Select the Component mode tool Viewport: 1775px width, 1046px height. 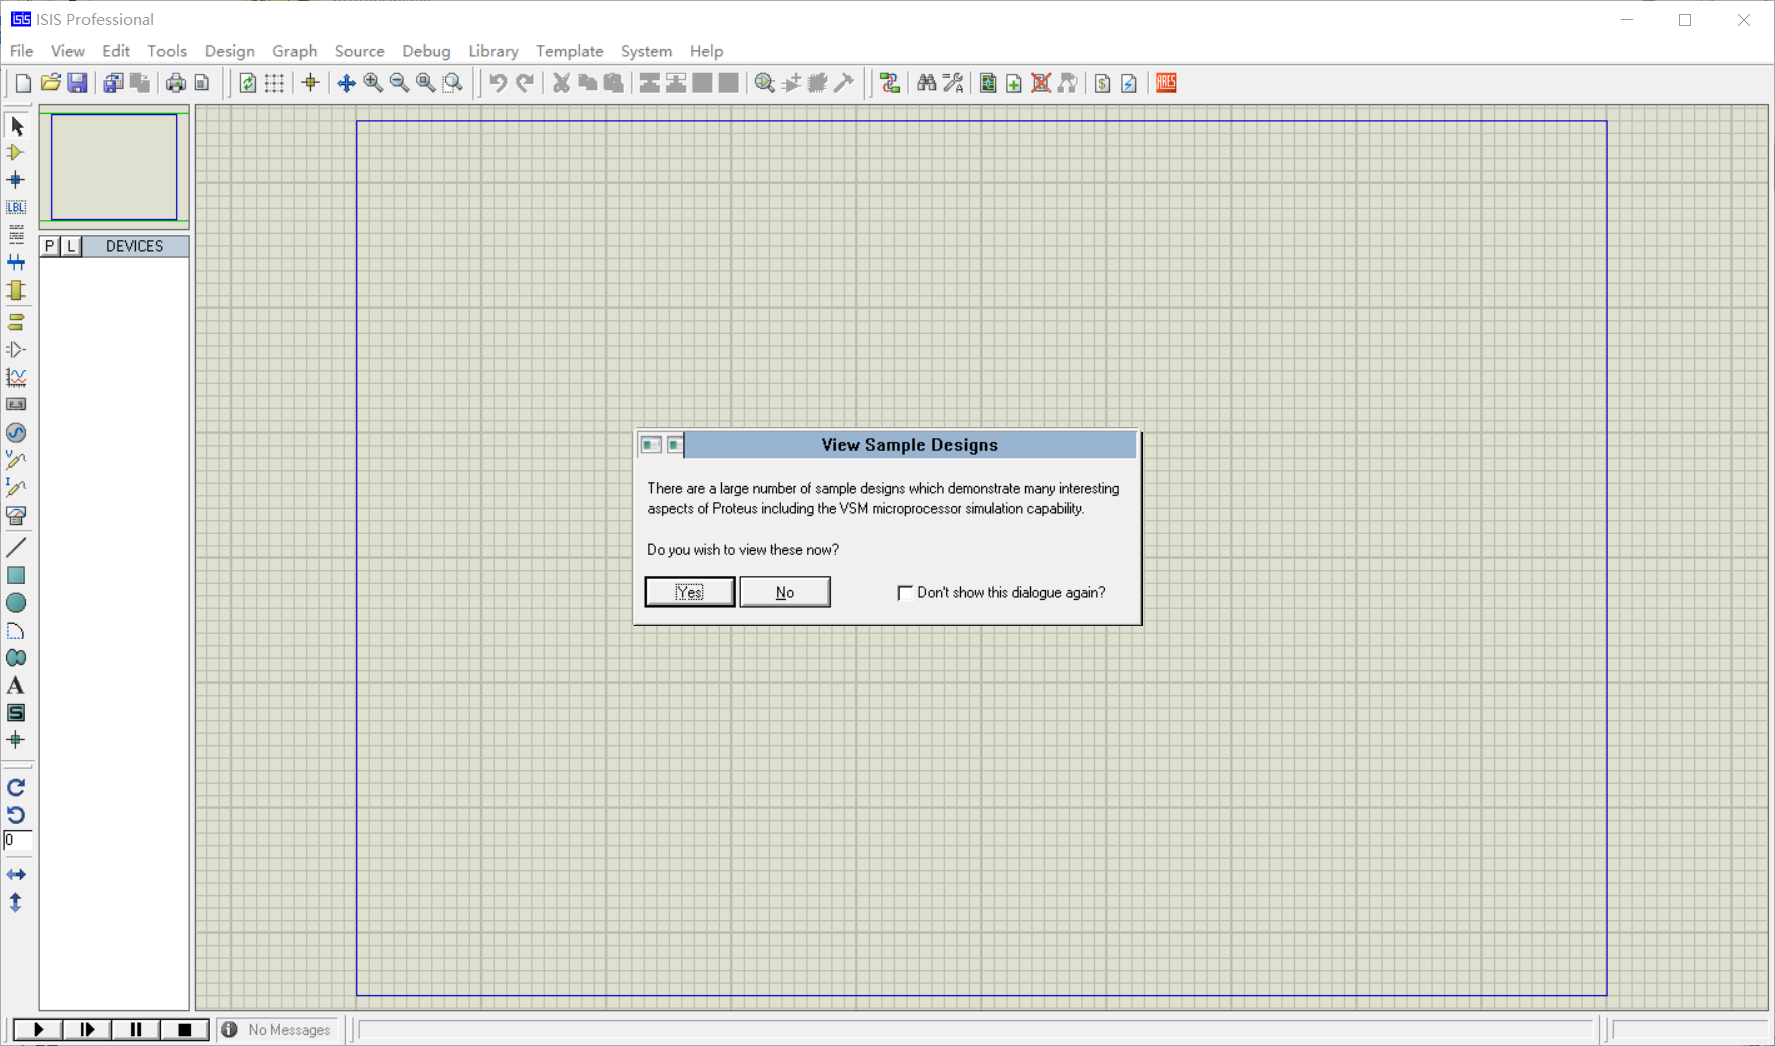16,153
